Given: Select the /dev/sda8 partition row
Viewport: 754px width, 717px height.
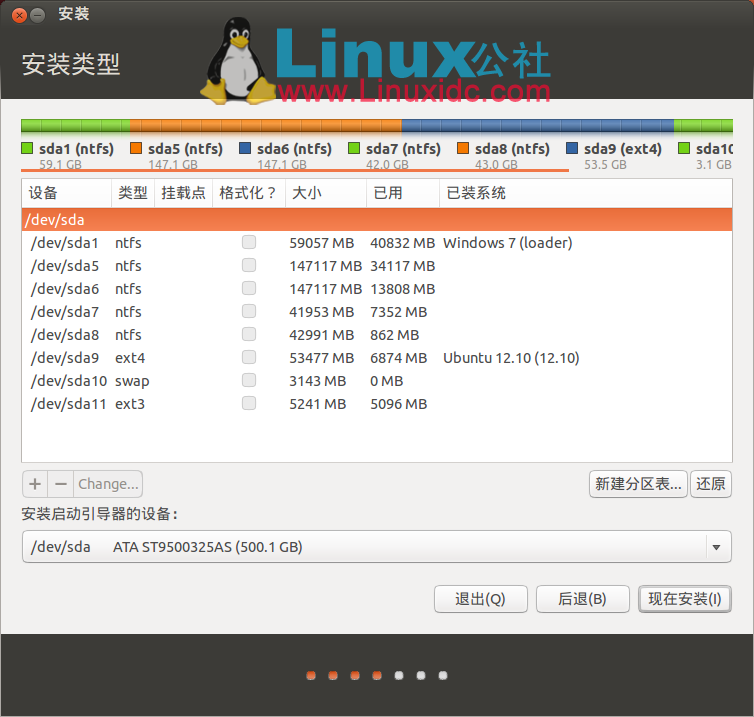Looking at the screenshot, I should [377, 335].
